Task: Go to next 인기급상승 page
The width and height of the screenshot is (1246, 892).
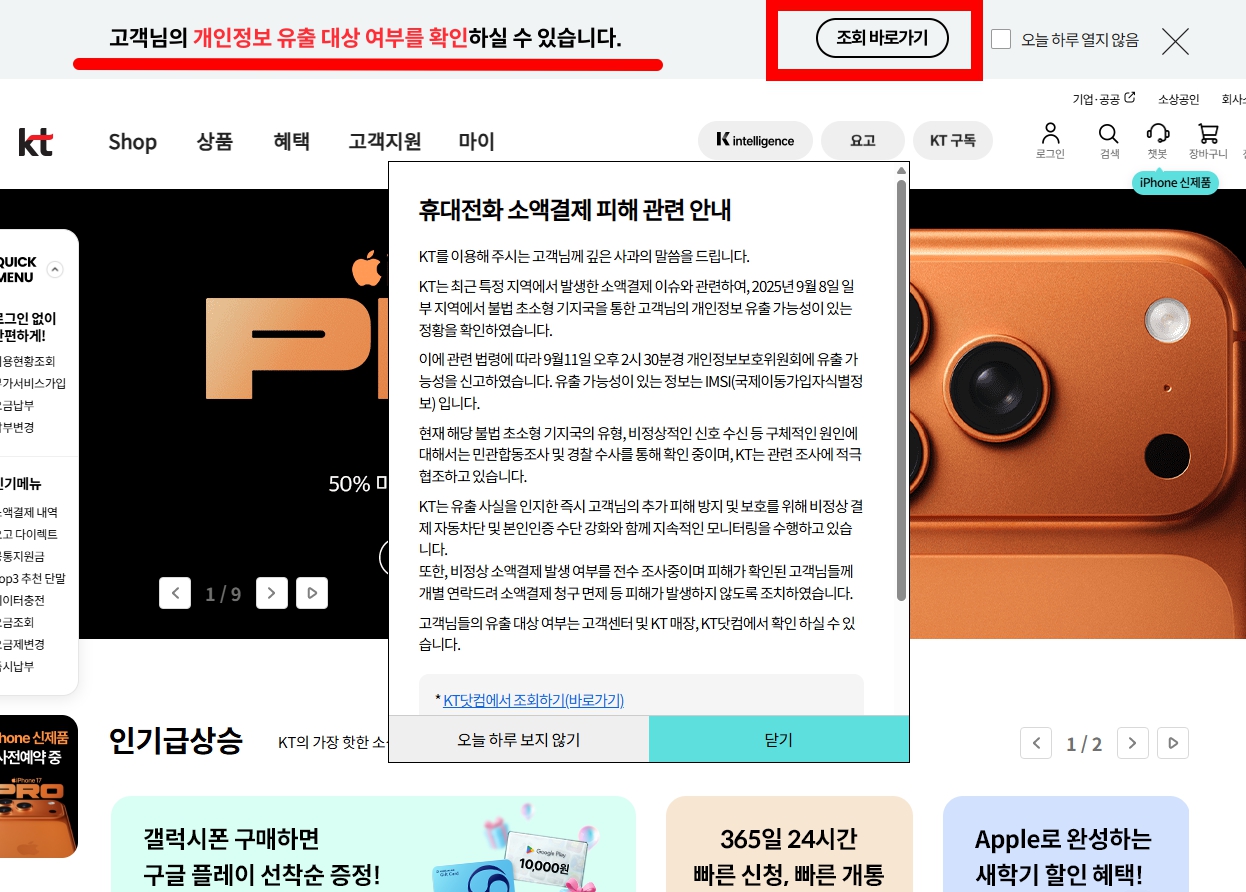Action: [x=1132, y=743]
